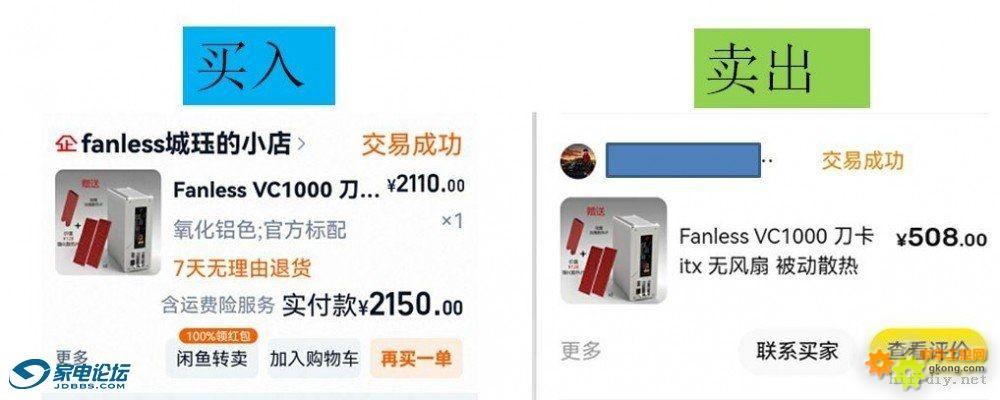
Task: Open 更多 options in the sold order
Action: (x=581, y=350)
